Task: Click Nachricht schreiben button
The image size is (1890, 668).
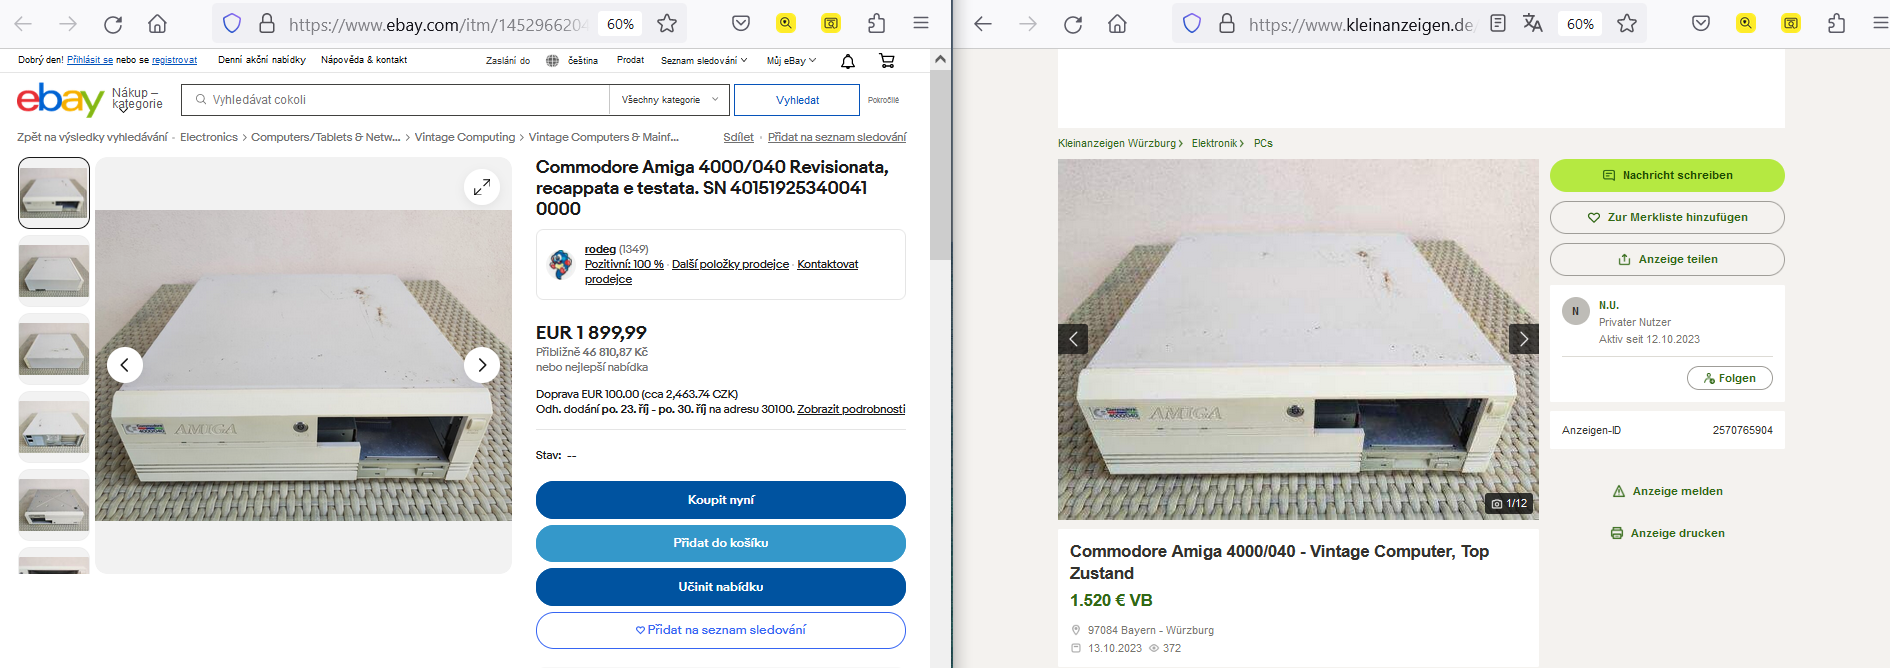Action: 1667,175
